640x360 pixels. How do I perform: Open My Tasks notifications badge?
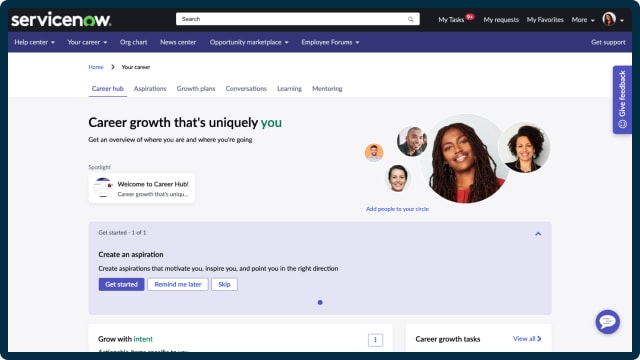[470, 17]
